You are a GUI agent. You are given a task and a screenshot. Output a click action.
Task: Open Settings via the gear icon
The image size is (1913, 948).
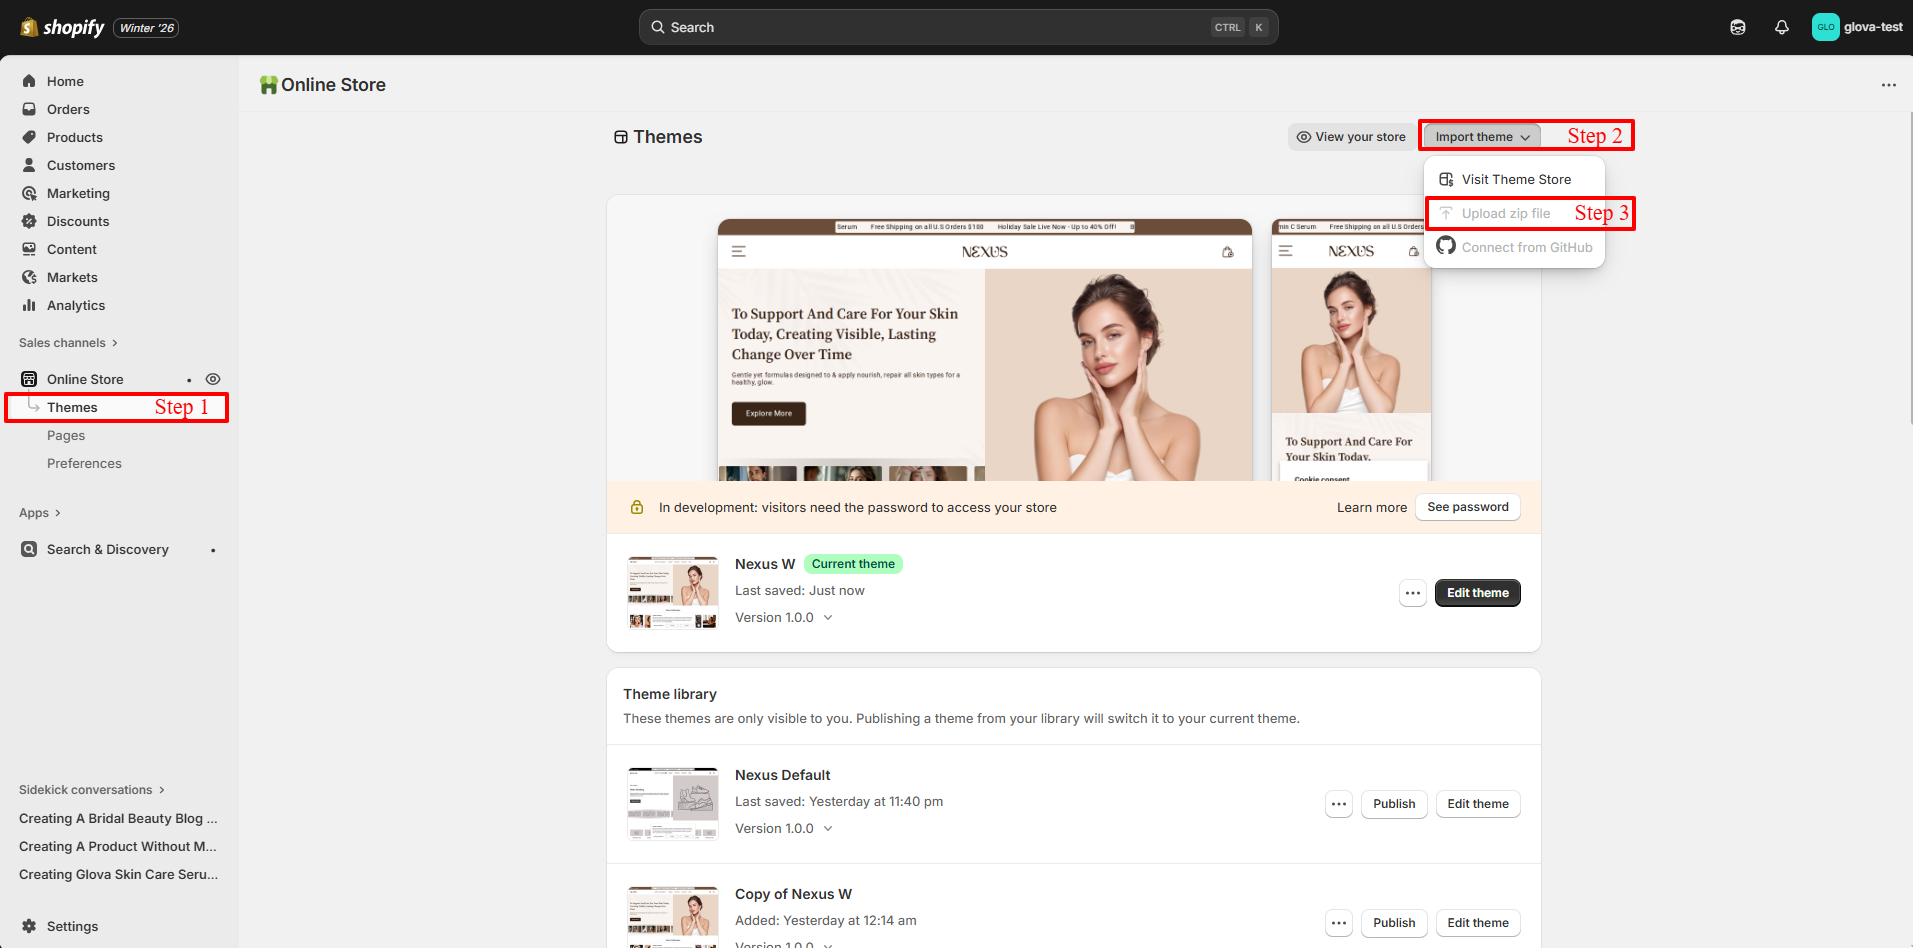tap(30, 926)
